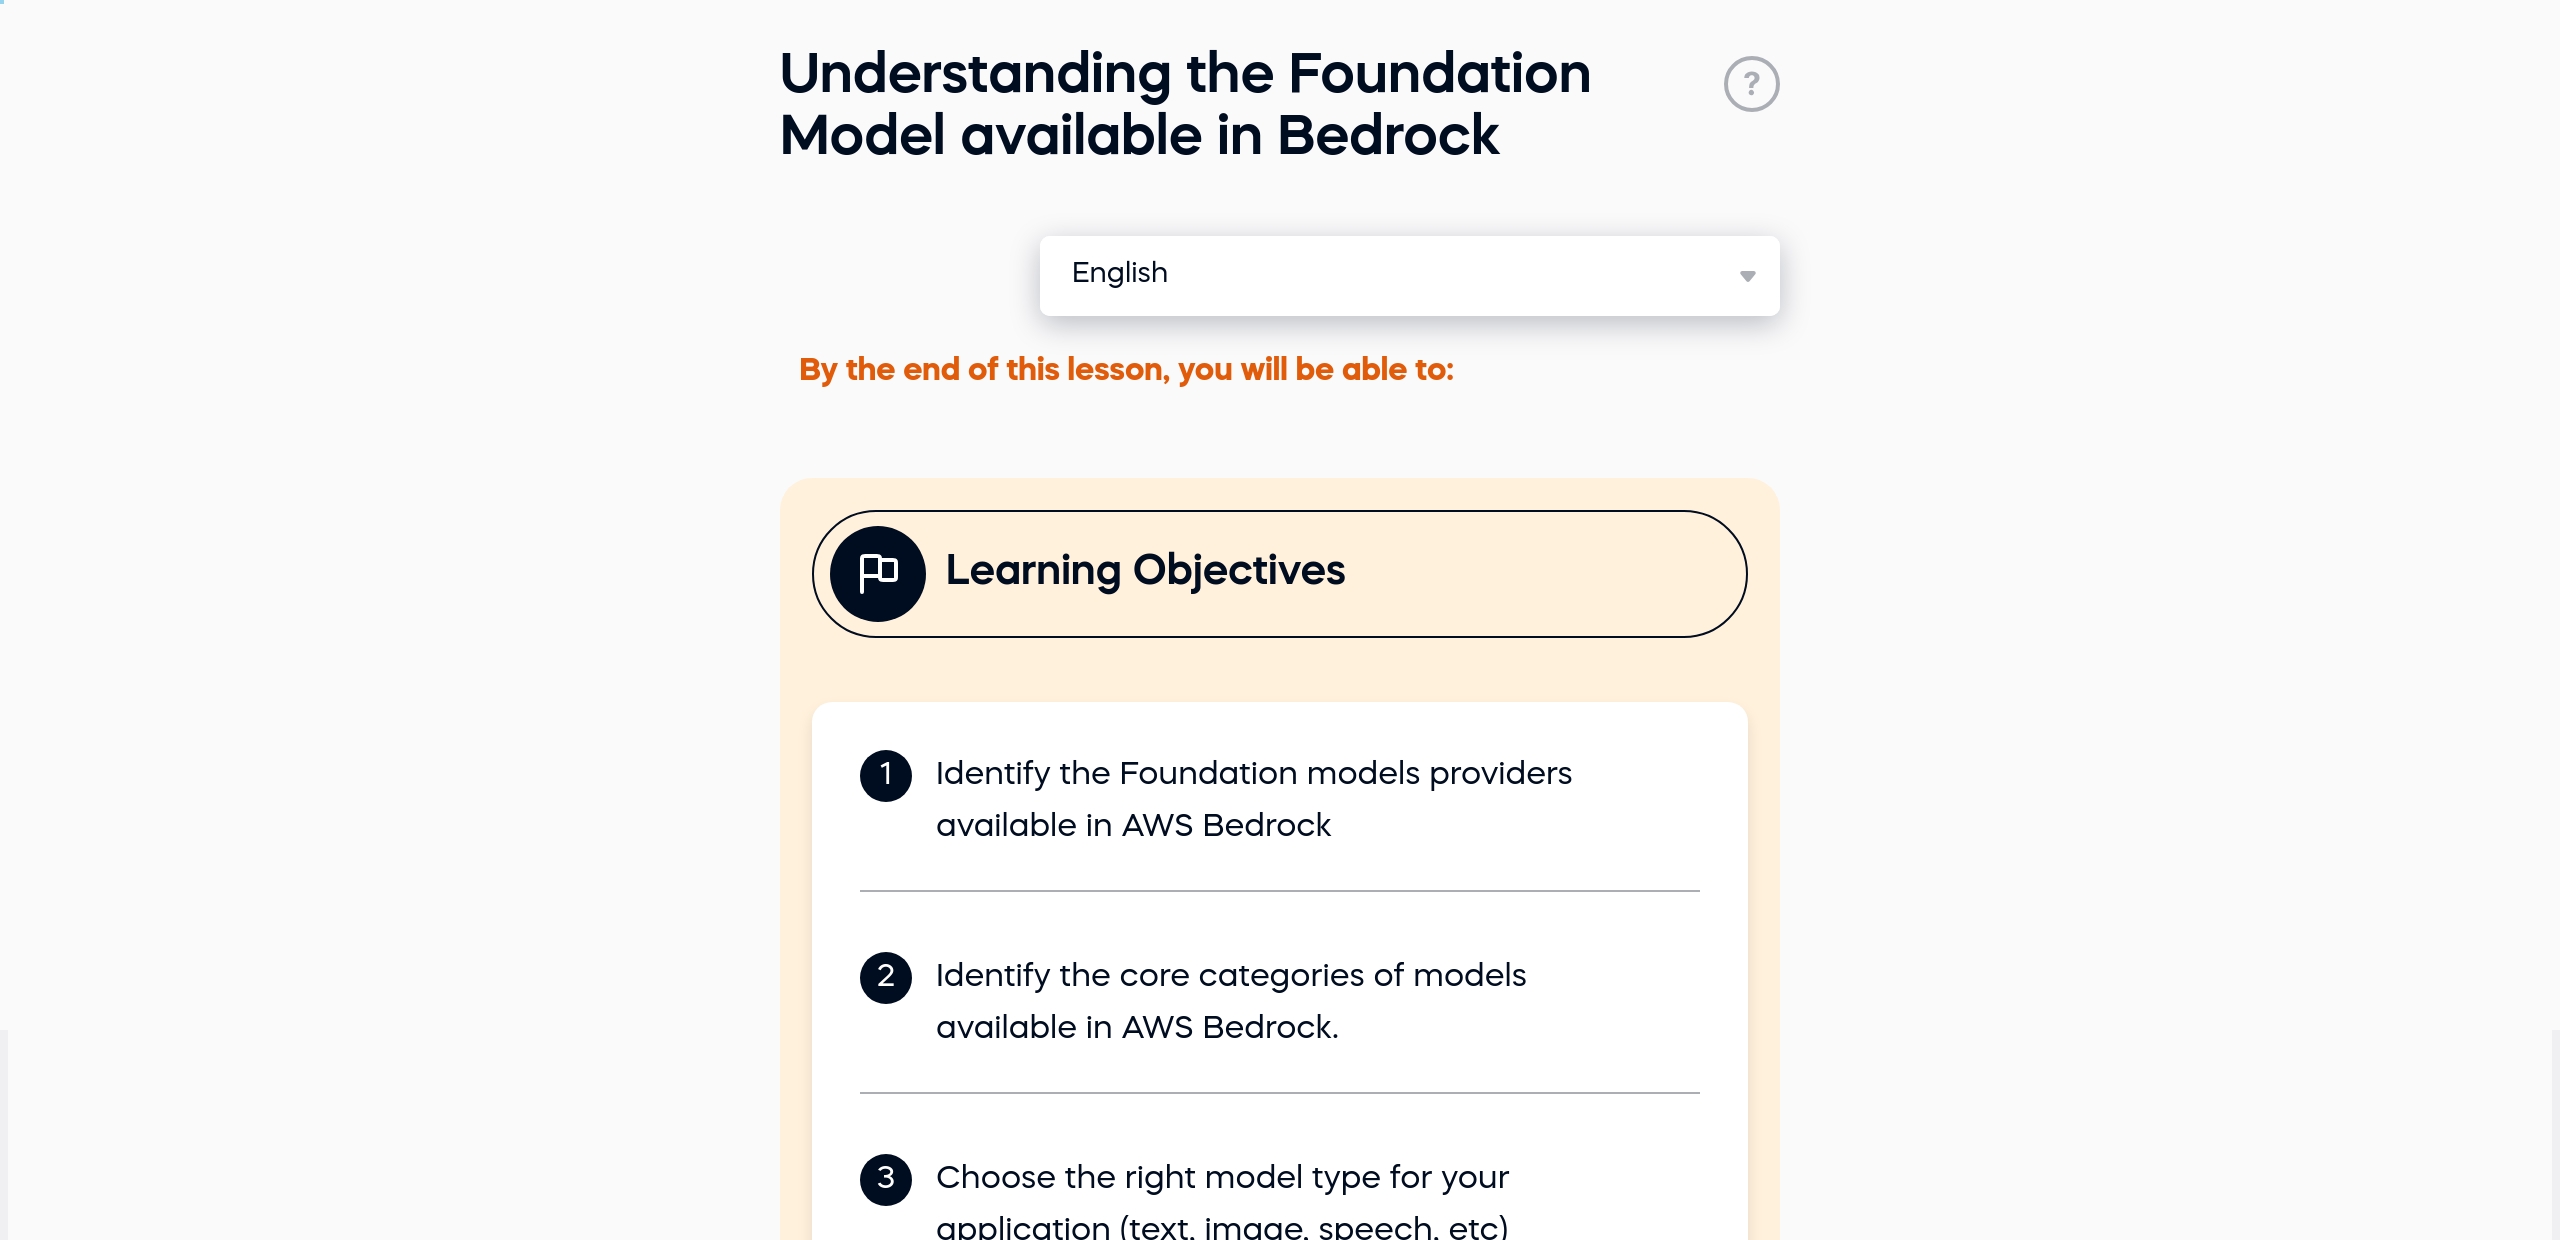
Task: Click the lesson title about Bedrock Foundation Model
Action: pos(1185,104)
